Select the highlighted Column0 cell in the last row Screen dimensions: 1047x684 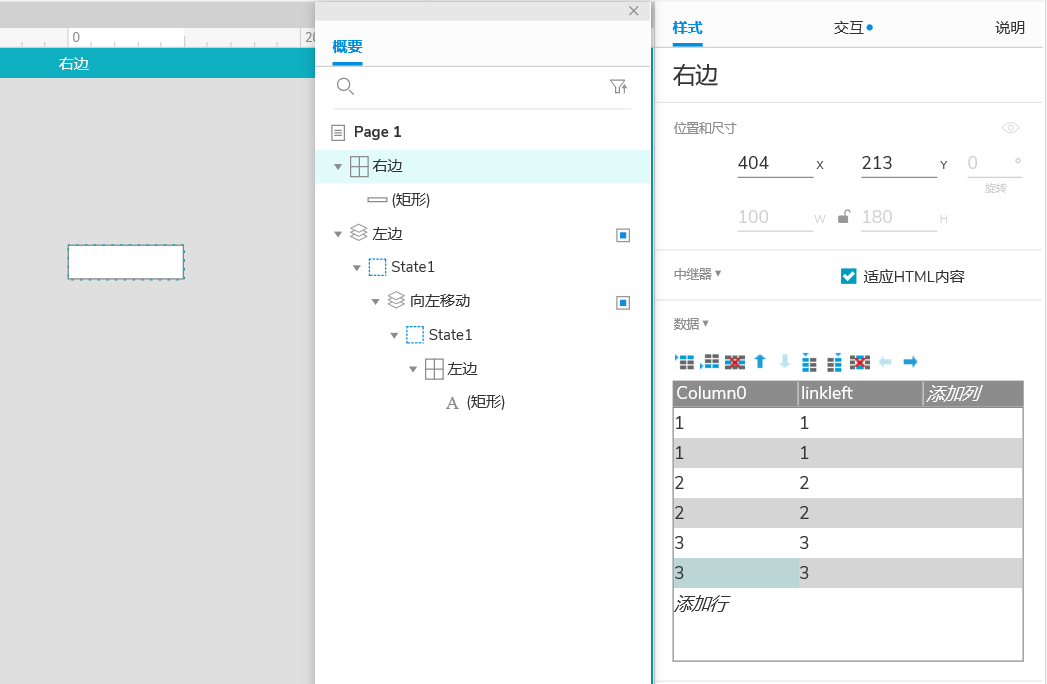click(736, 573)
